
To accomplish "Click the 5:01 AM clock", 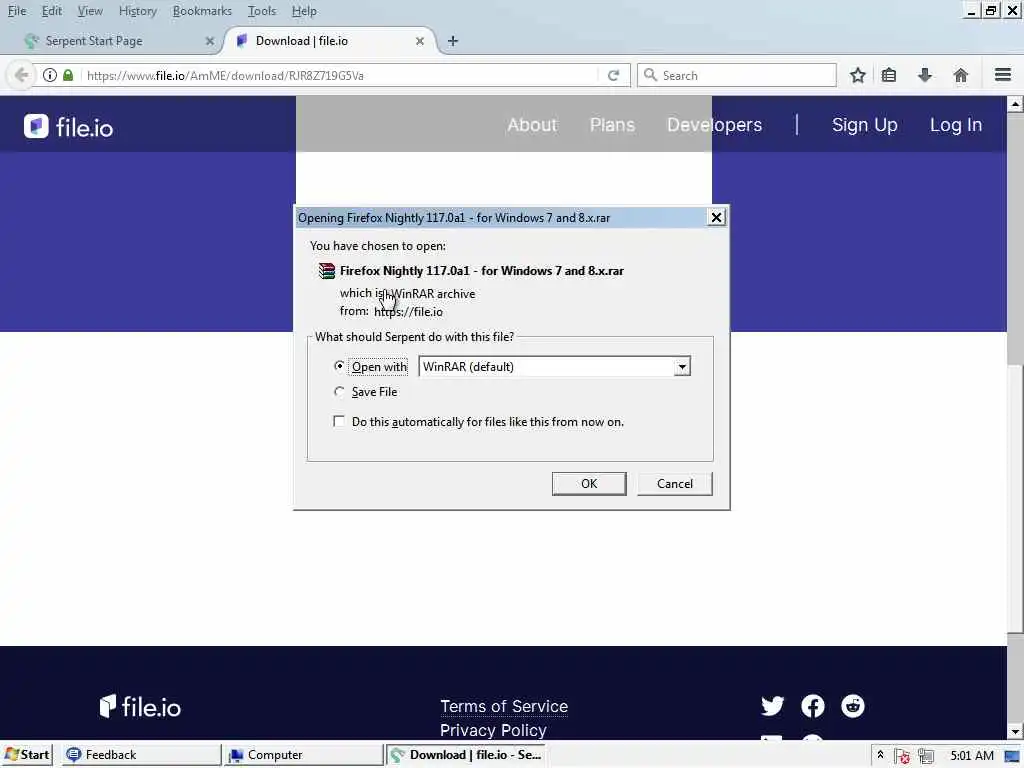I will [x=972, y=756].
